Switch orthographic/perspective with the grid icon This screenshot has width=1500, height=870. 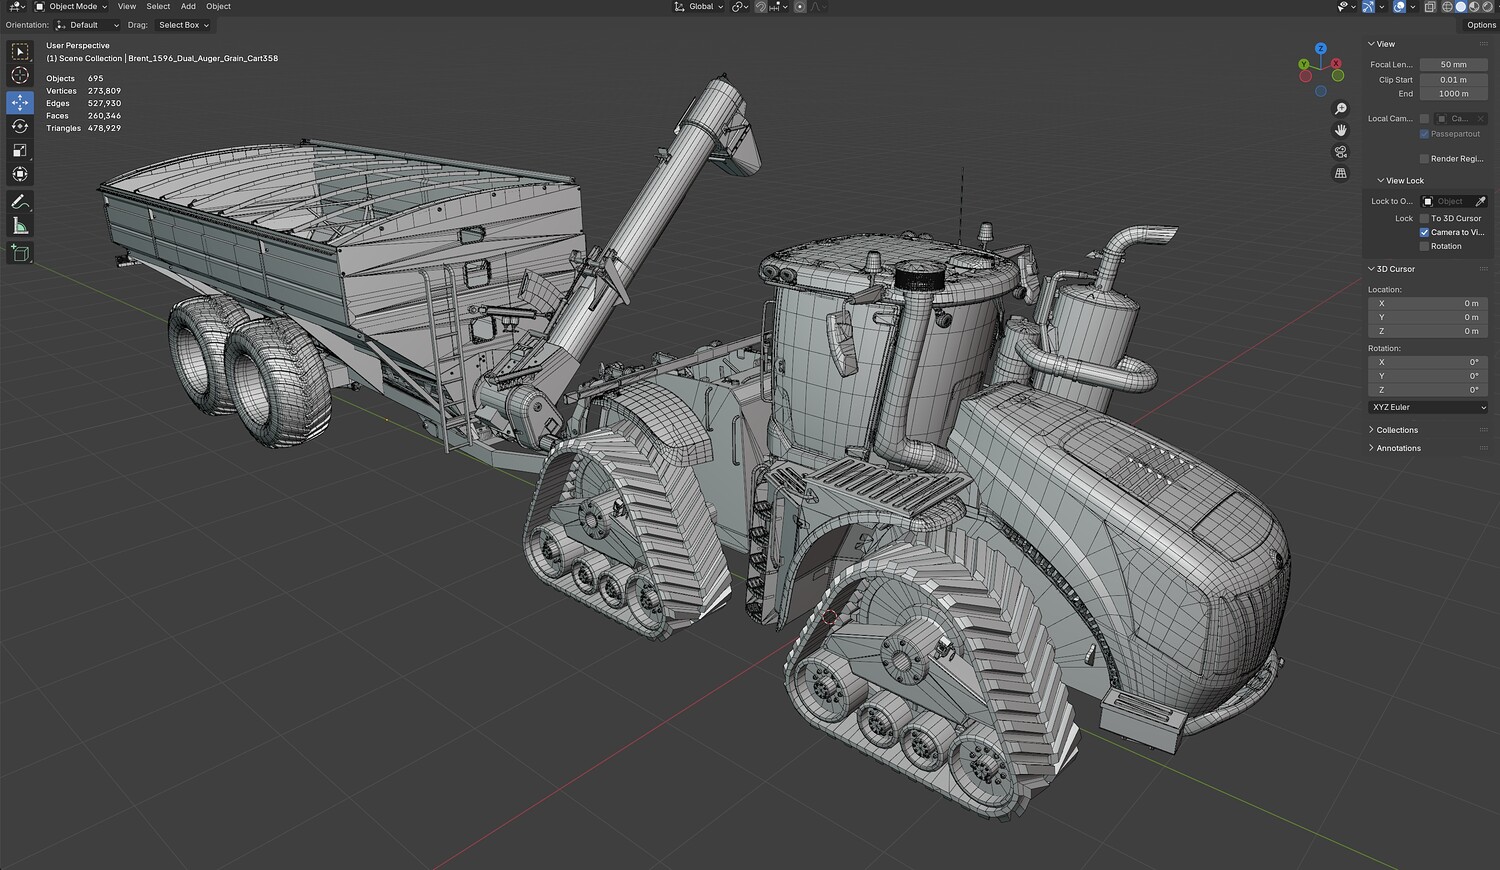pyautogui.click(x=1341, y=173)
